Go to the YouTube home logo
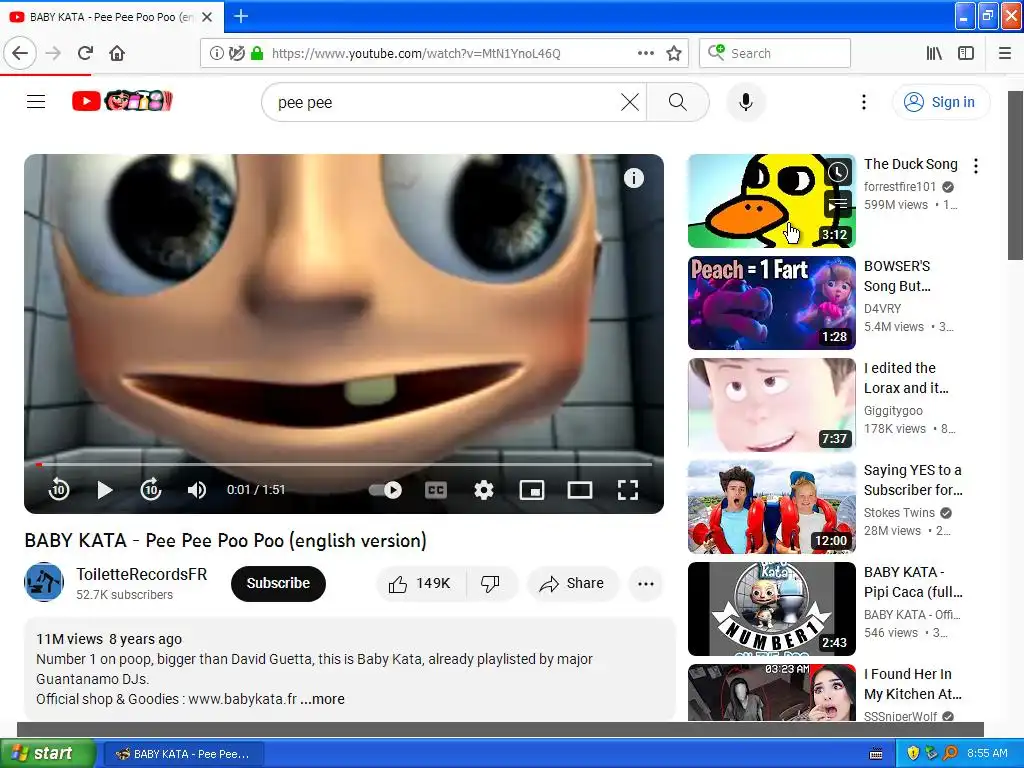Screen dimensions: 1024x768 (121, 101)
